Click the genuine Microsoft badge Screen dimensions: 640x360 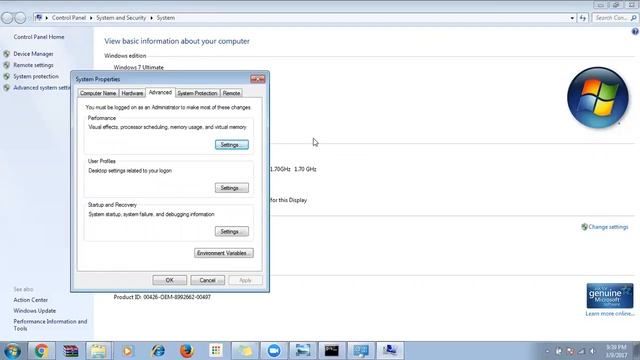pos(610,296)
